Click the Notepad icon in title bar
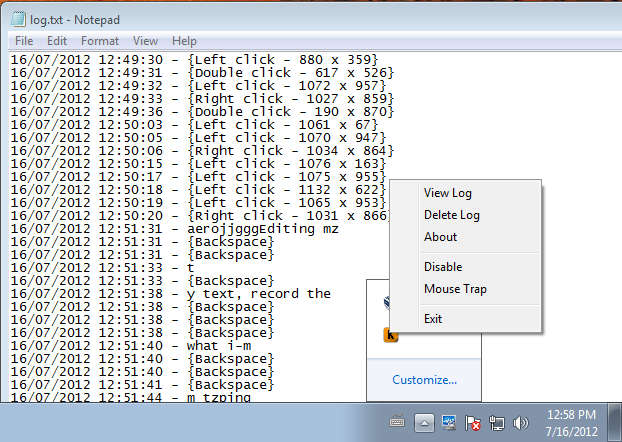The height and width of the screenshot is (442, 622). tap(18, 19)
